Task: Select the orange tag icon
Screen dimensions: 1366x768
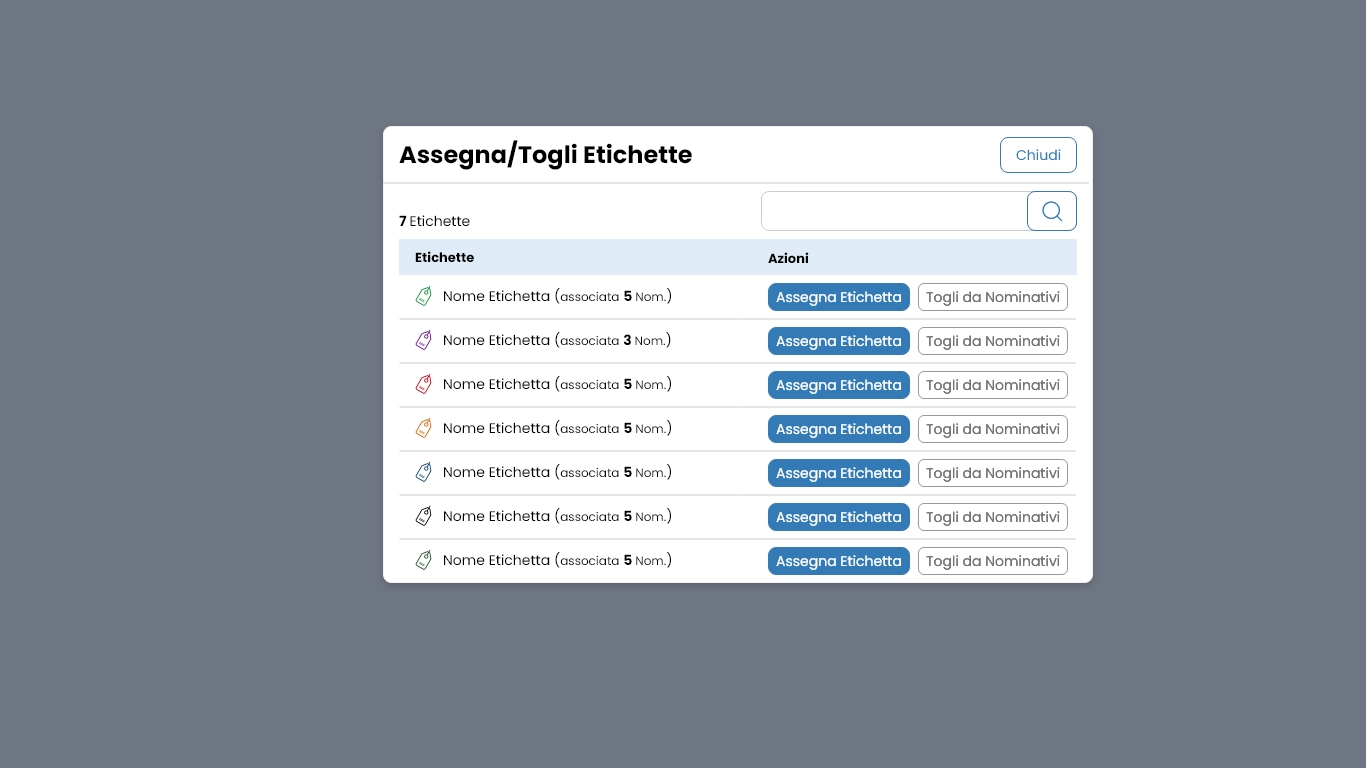Action: coord(423,428)
